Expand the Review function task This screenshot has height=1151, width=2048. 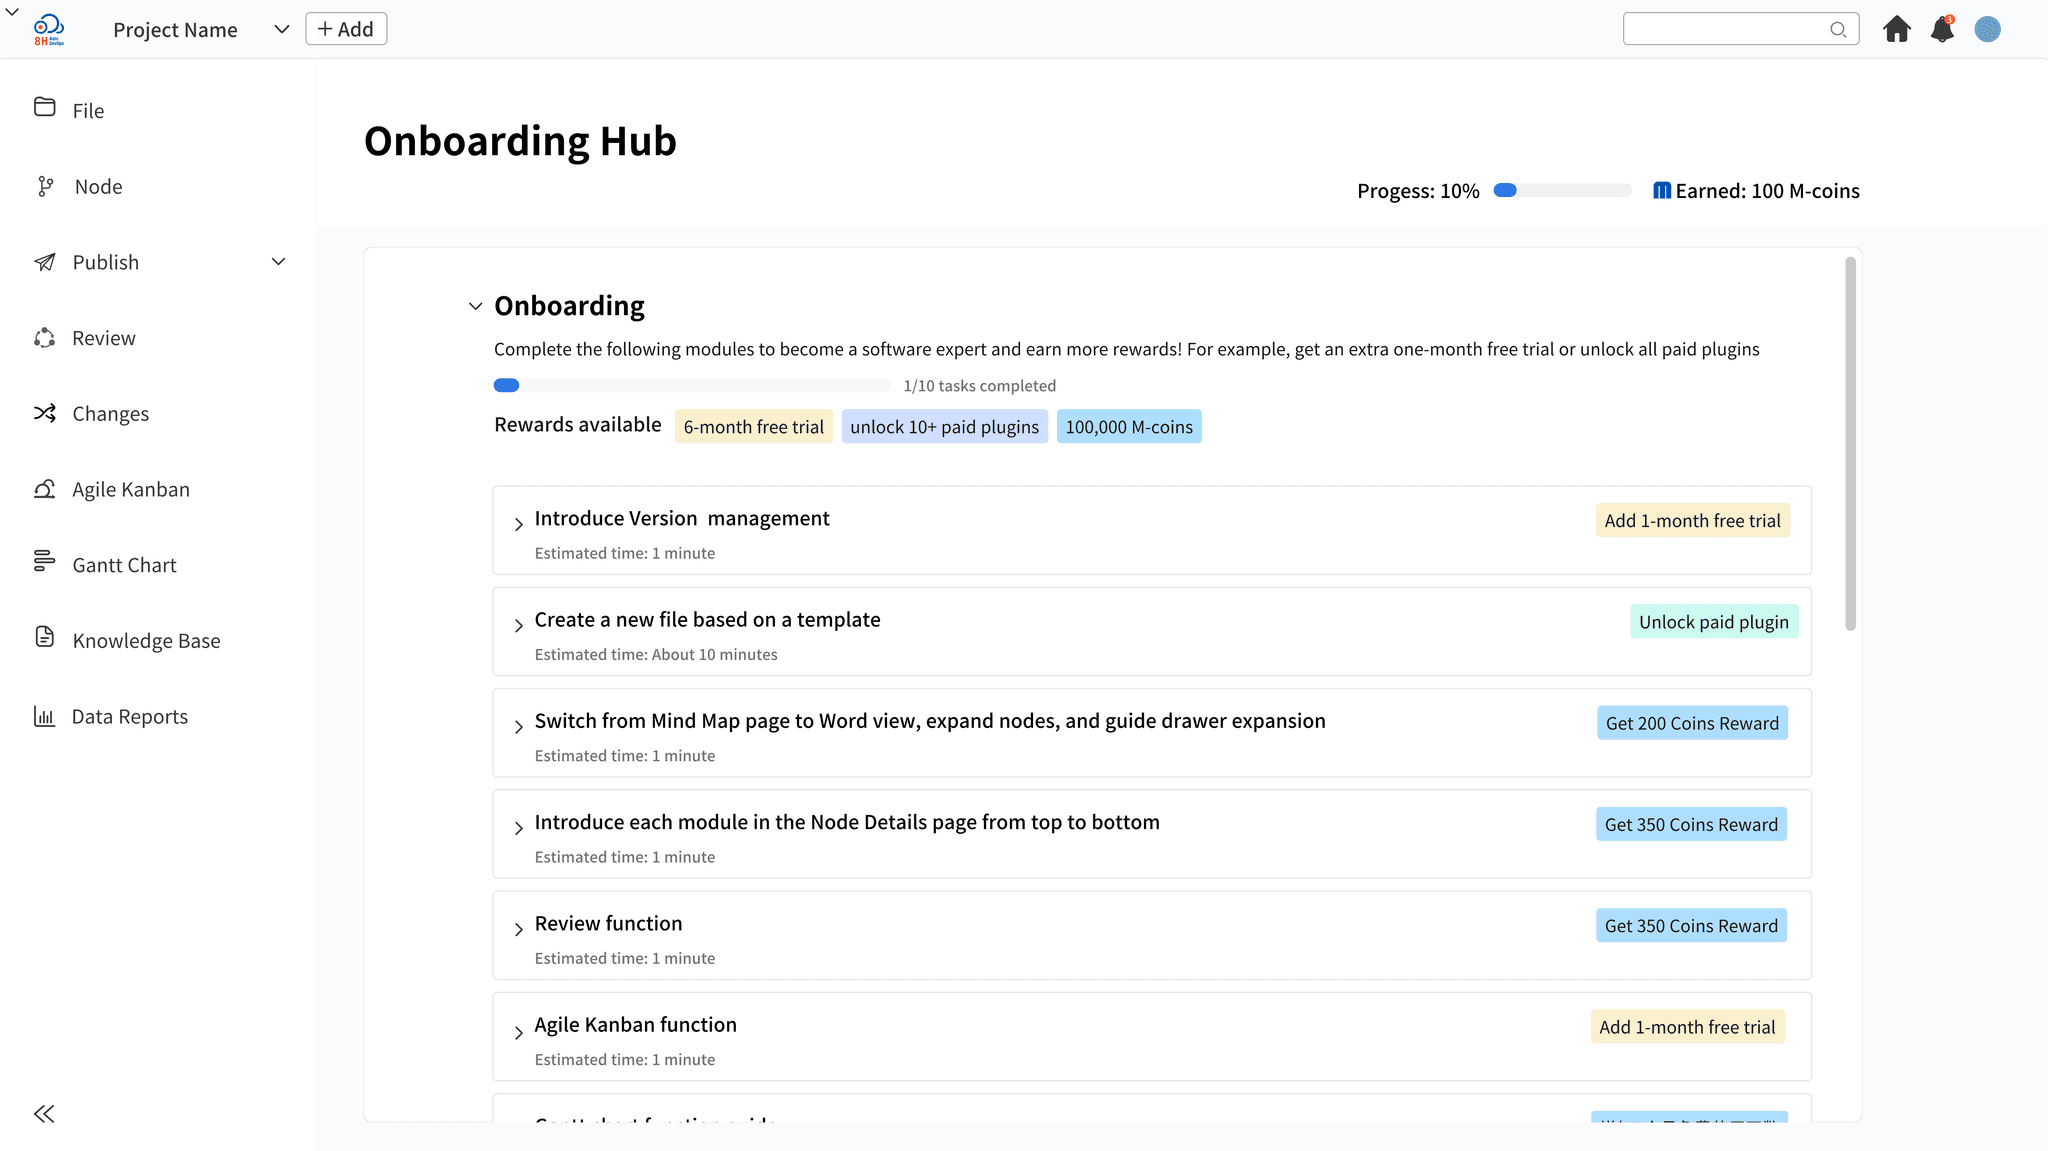click(518, 929)
